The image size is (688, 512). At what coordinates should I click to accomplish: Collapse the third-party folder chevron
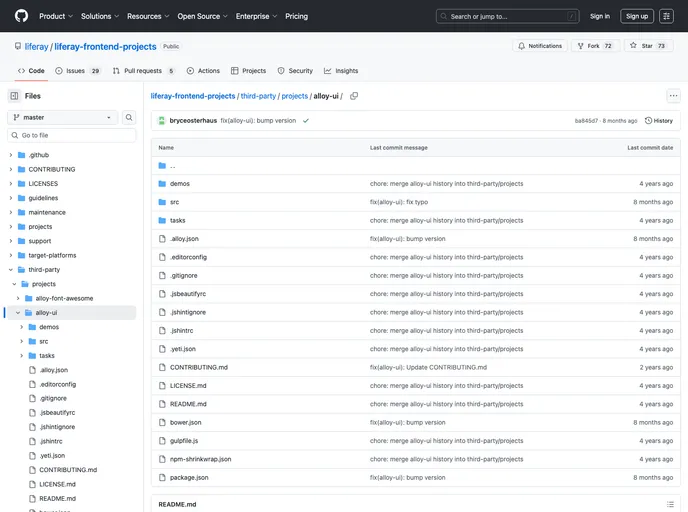coord(11,270)
